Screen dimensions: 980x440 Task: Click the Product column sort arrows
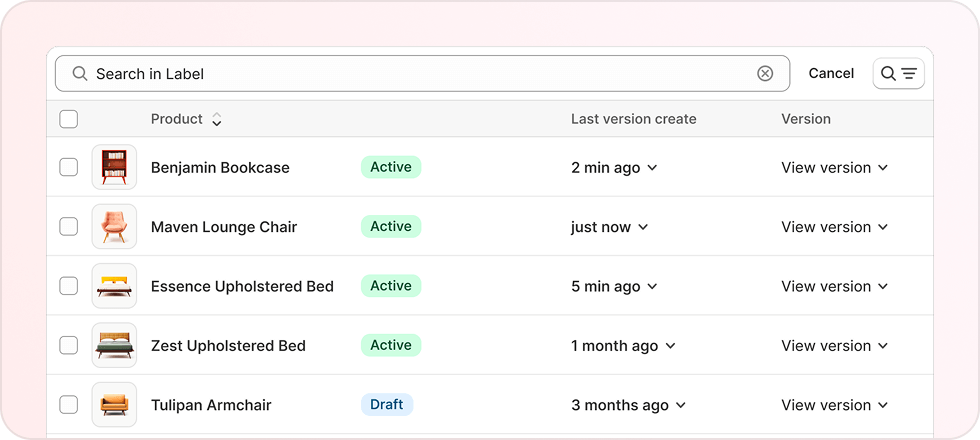tap(216, 120)
